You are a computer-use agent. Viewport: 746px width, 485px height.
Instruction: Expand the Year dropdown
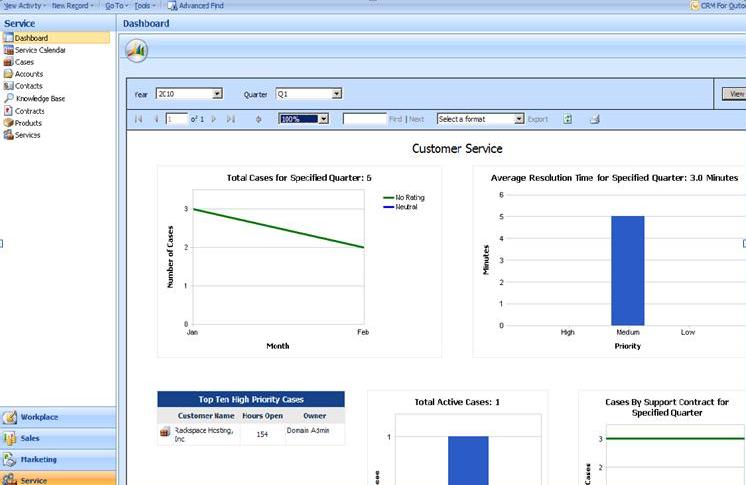[217, 94]
